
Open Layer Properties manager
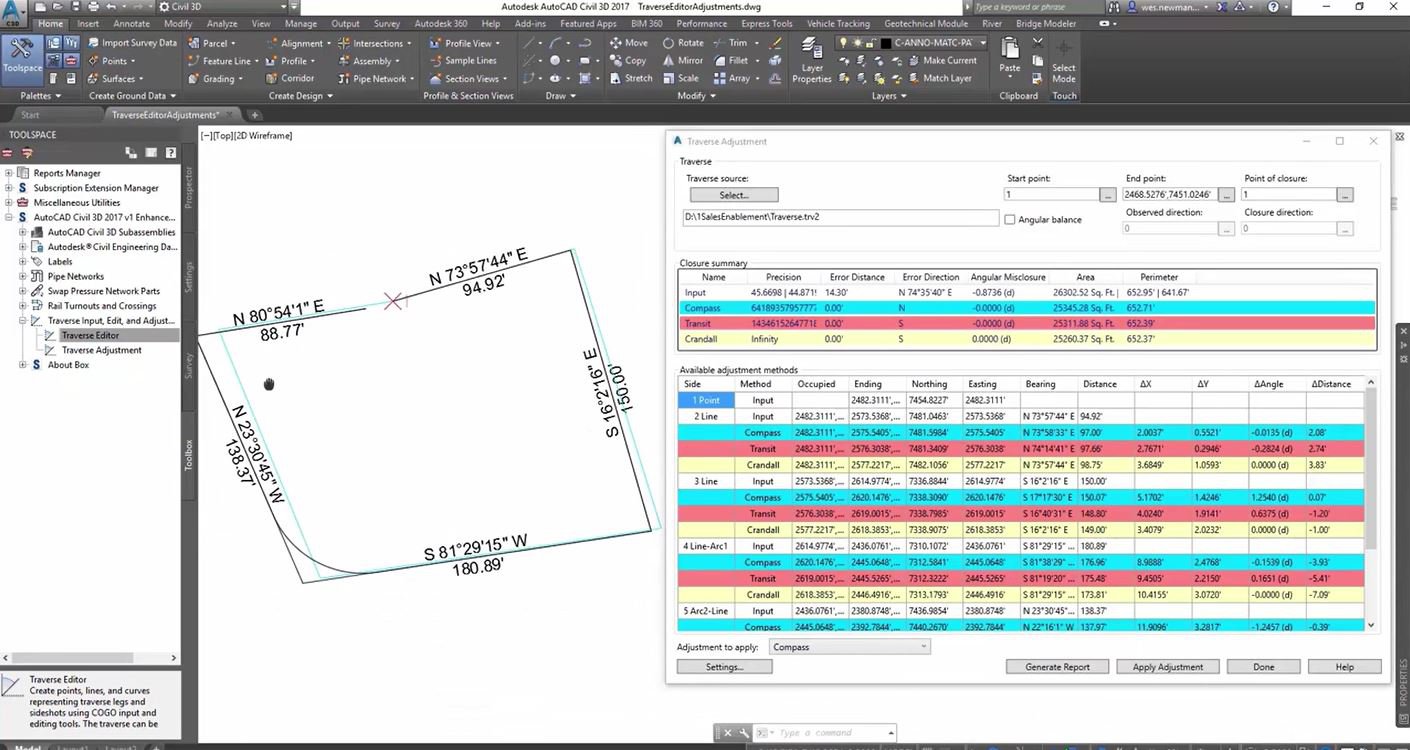pos(811,61)
